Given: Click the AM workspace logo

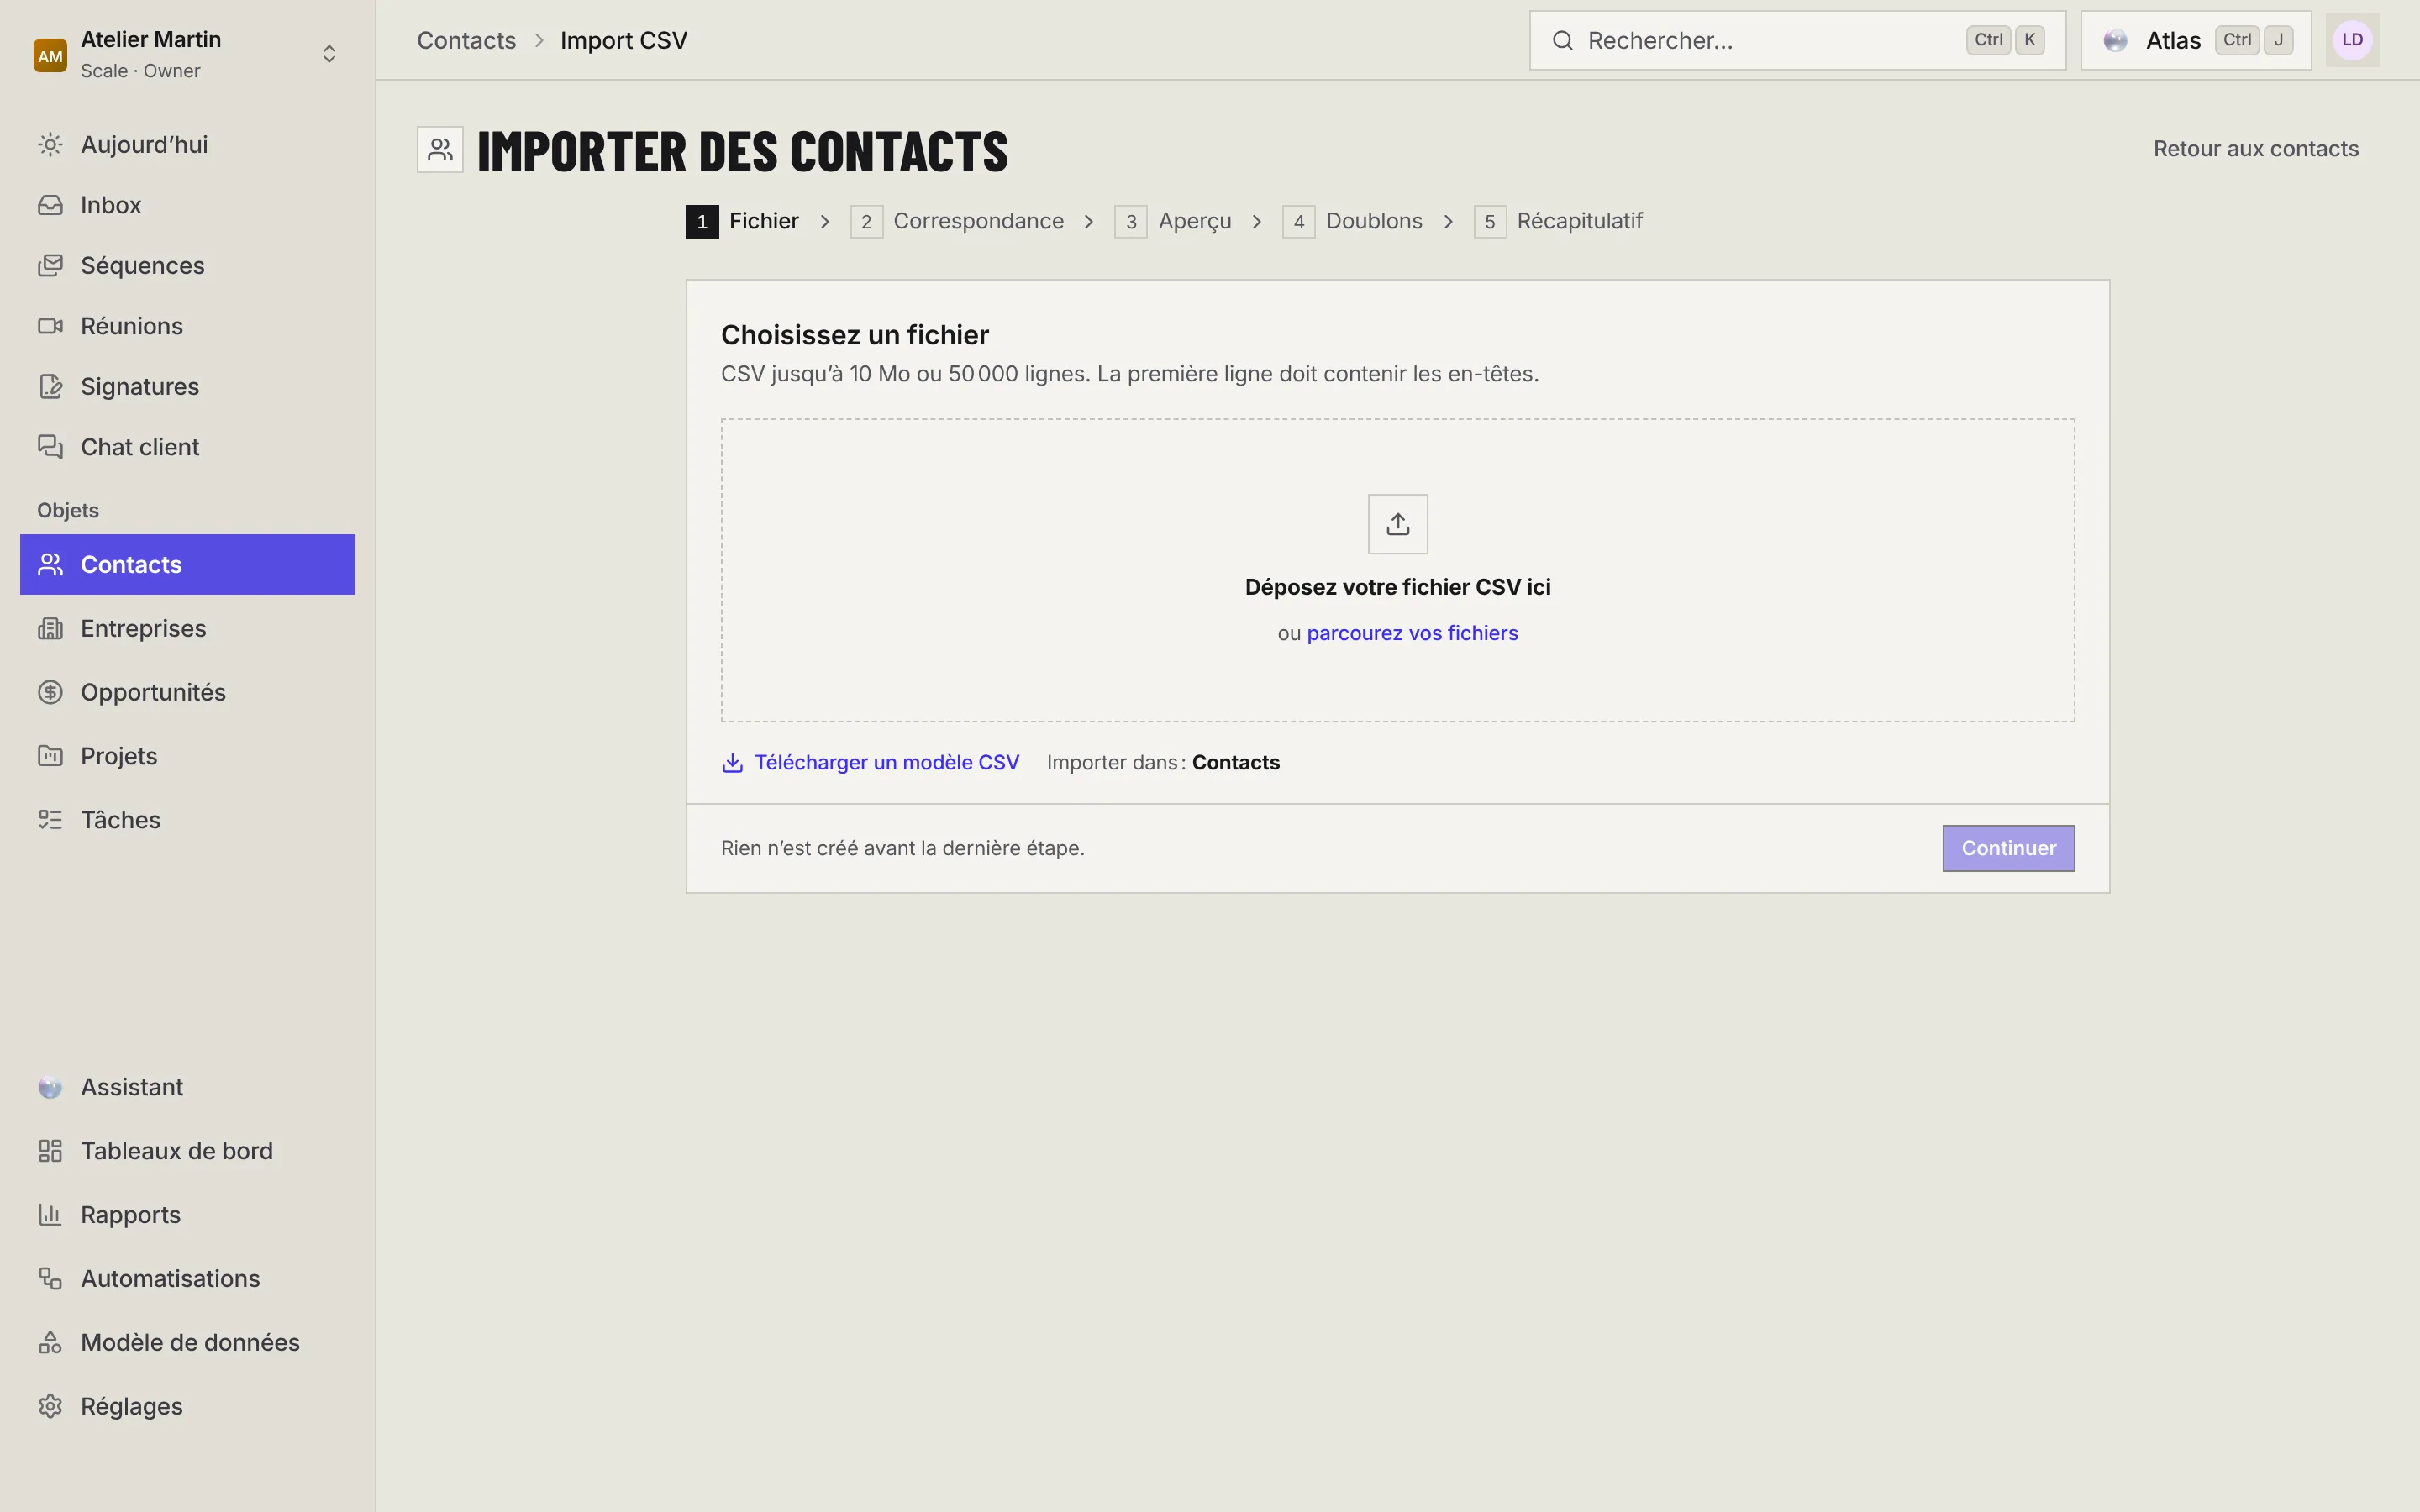Looking at the screenshot, I should (50, 56).
